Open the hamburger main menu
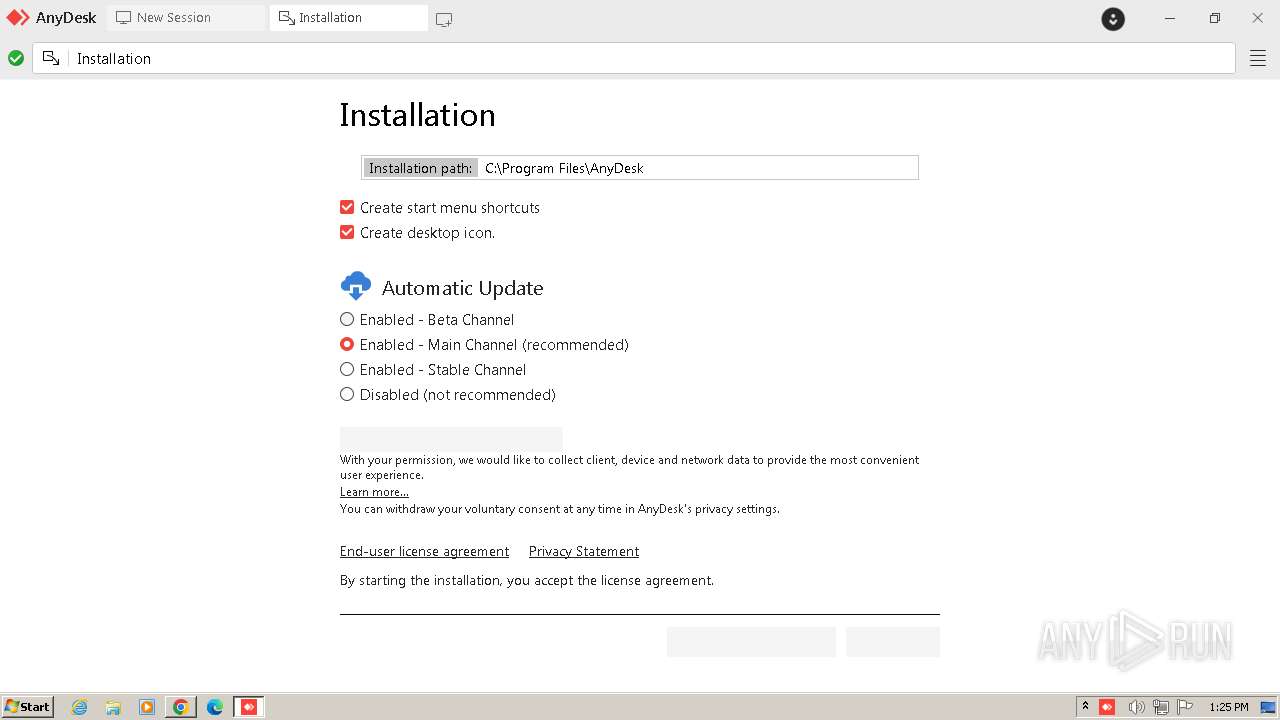The image size is (1280, 720). pyautogui.click(x=1258, y=59)
